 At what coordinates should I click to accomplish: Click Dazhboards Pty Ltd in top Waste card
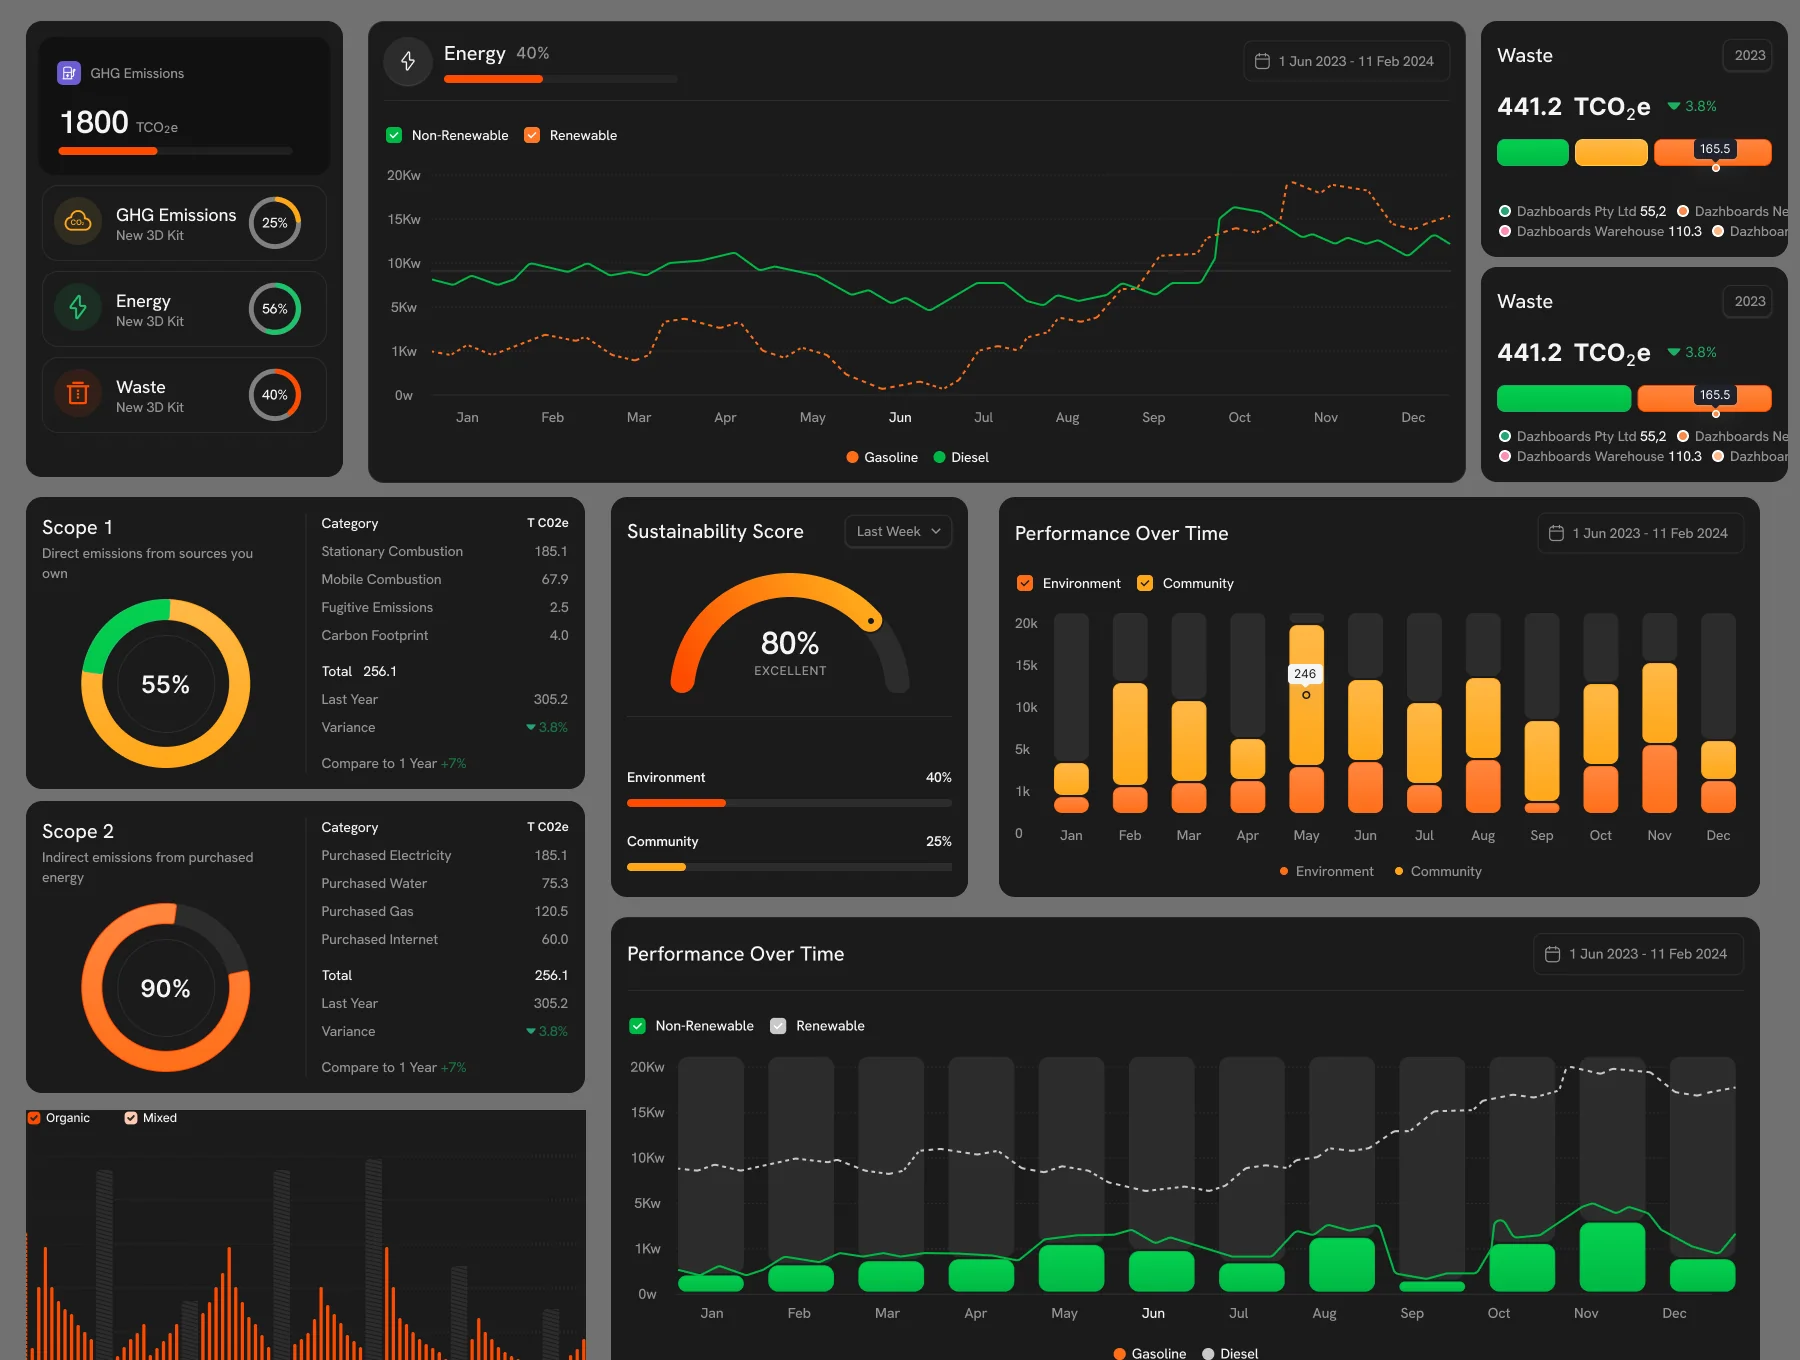pos(1583,211)
